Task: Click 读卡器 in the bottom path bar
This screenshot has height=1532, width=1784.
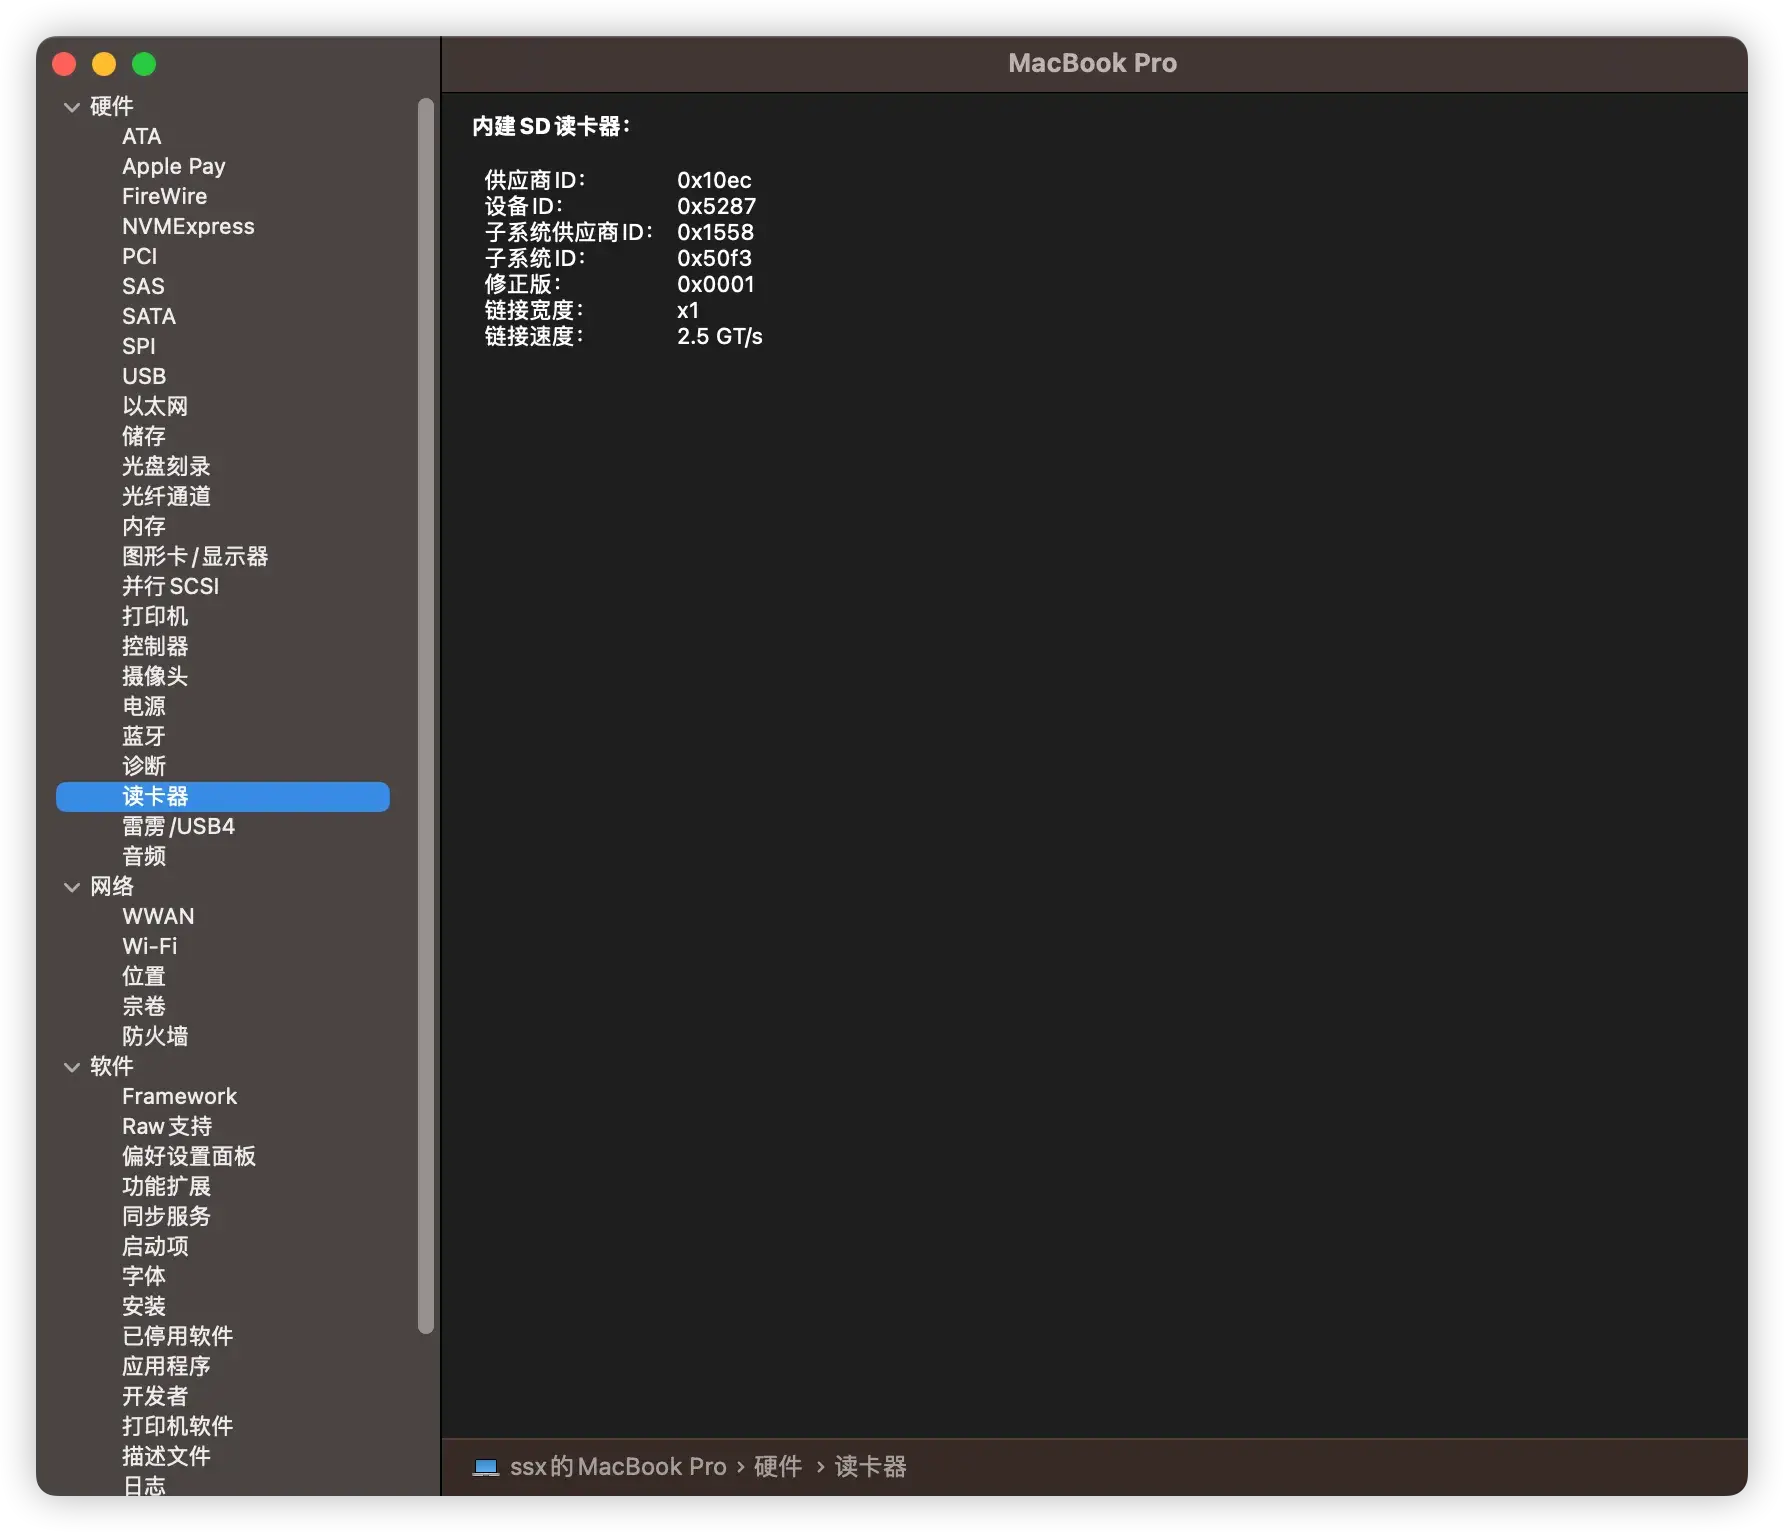Action: click(x=871, y=1467)
